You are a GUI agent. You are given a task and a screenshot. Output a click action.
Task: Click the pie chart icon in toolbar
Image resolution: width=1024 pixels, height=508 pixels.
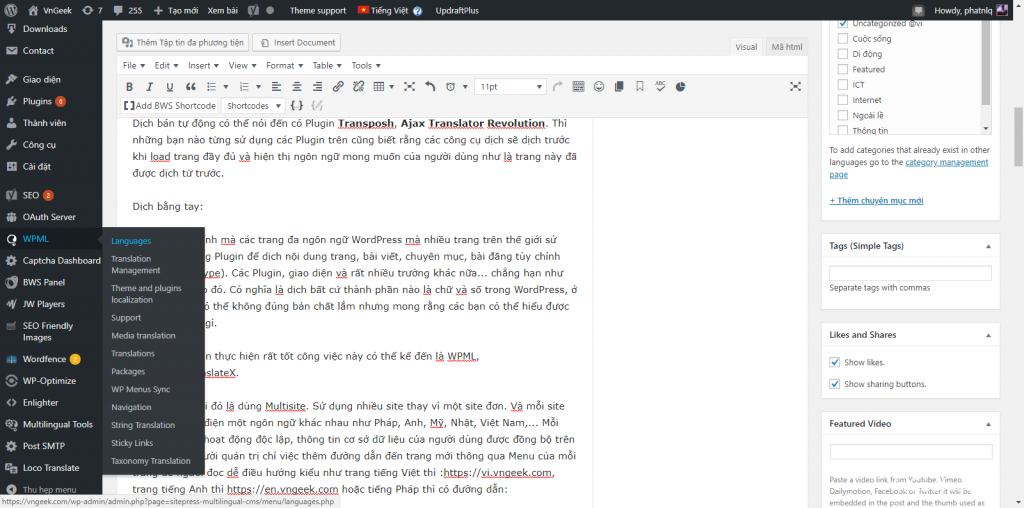point(680,86)
